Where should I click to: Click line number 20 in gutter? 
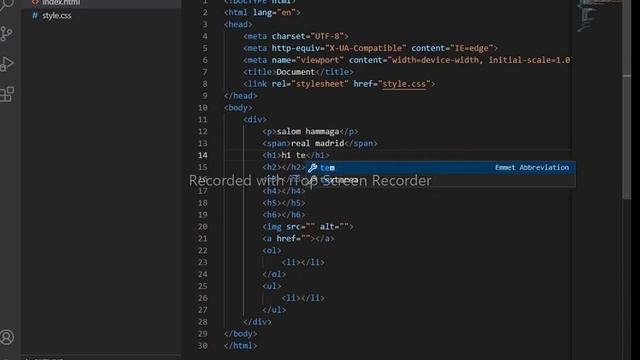pyautogui.click(x=203, y=227)
